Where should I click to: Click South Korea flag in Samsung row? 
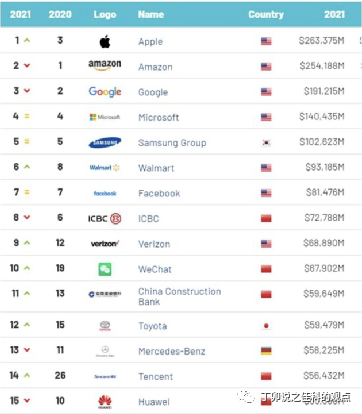[266, 143]
